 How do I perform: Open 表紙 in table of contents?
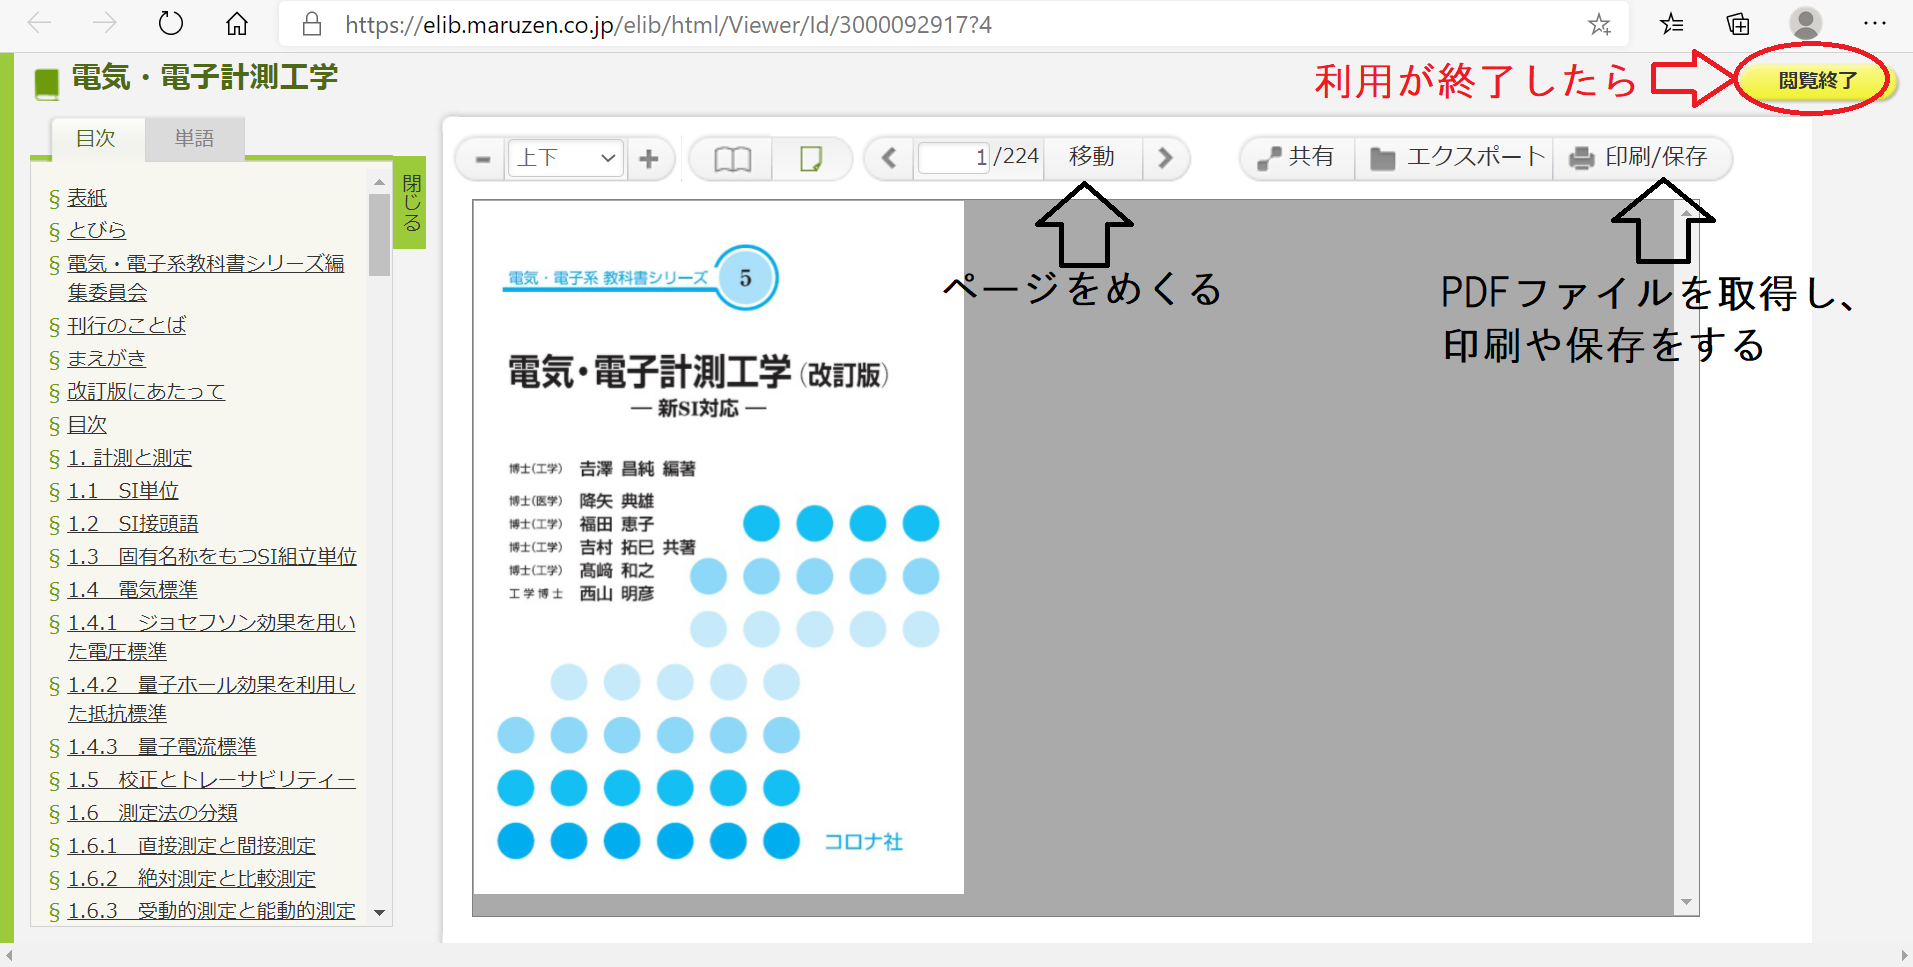87,198
